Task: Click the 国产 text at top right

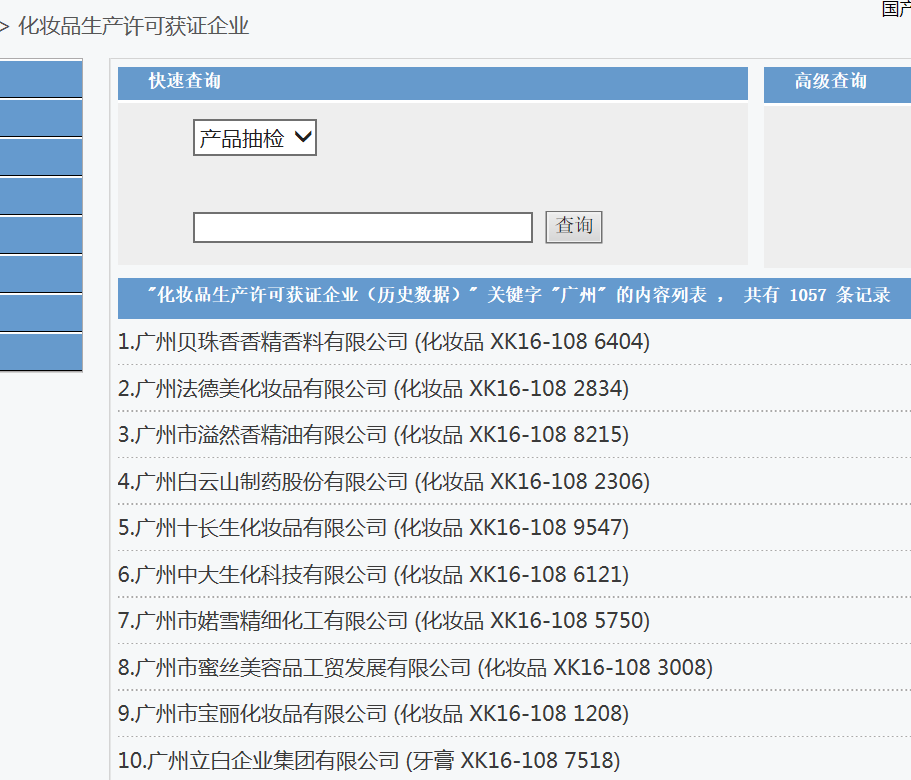Action: (895, 9)
